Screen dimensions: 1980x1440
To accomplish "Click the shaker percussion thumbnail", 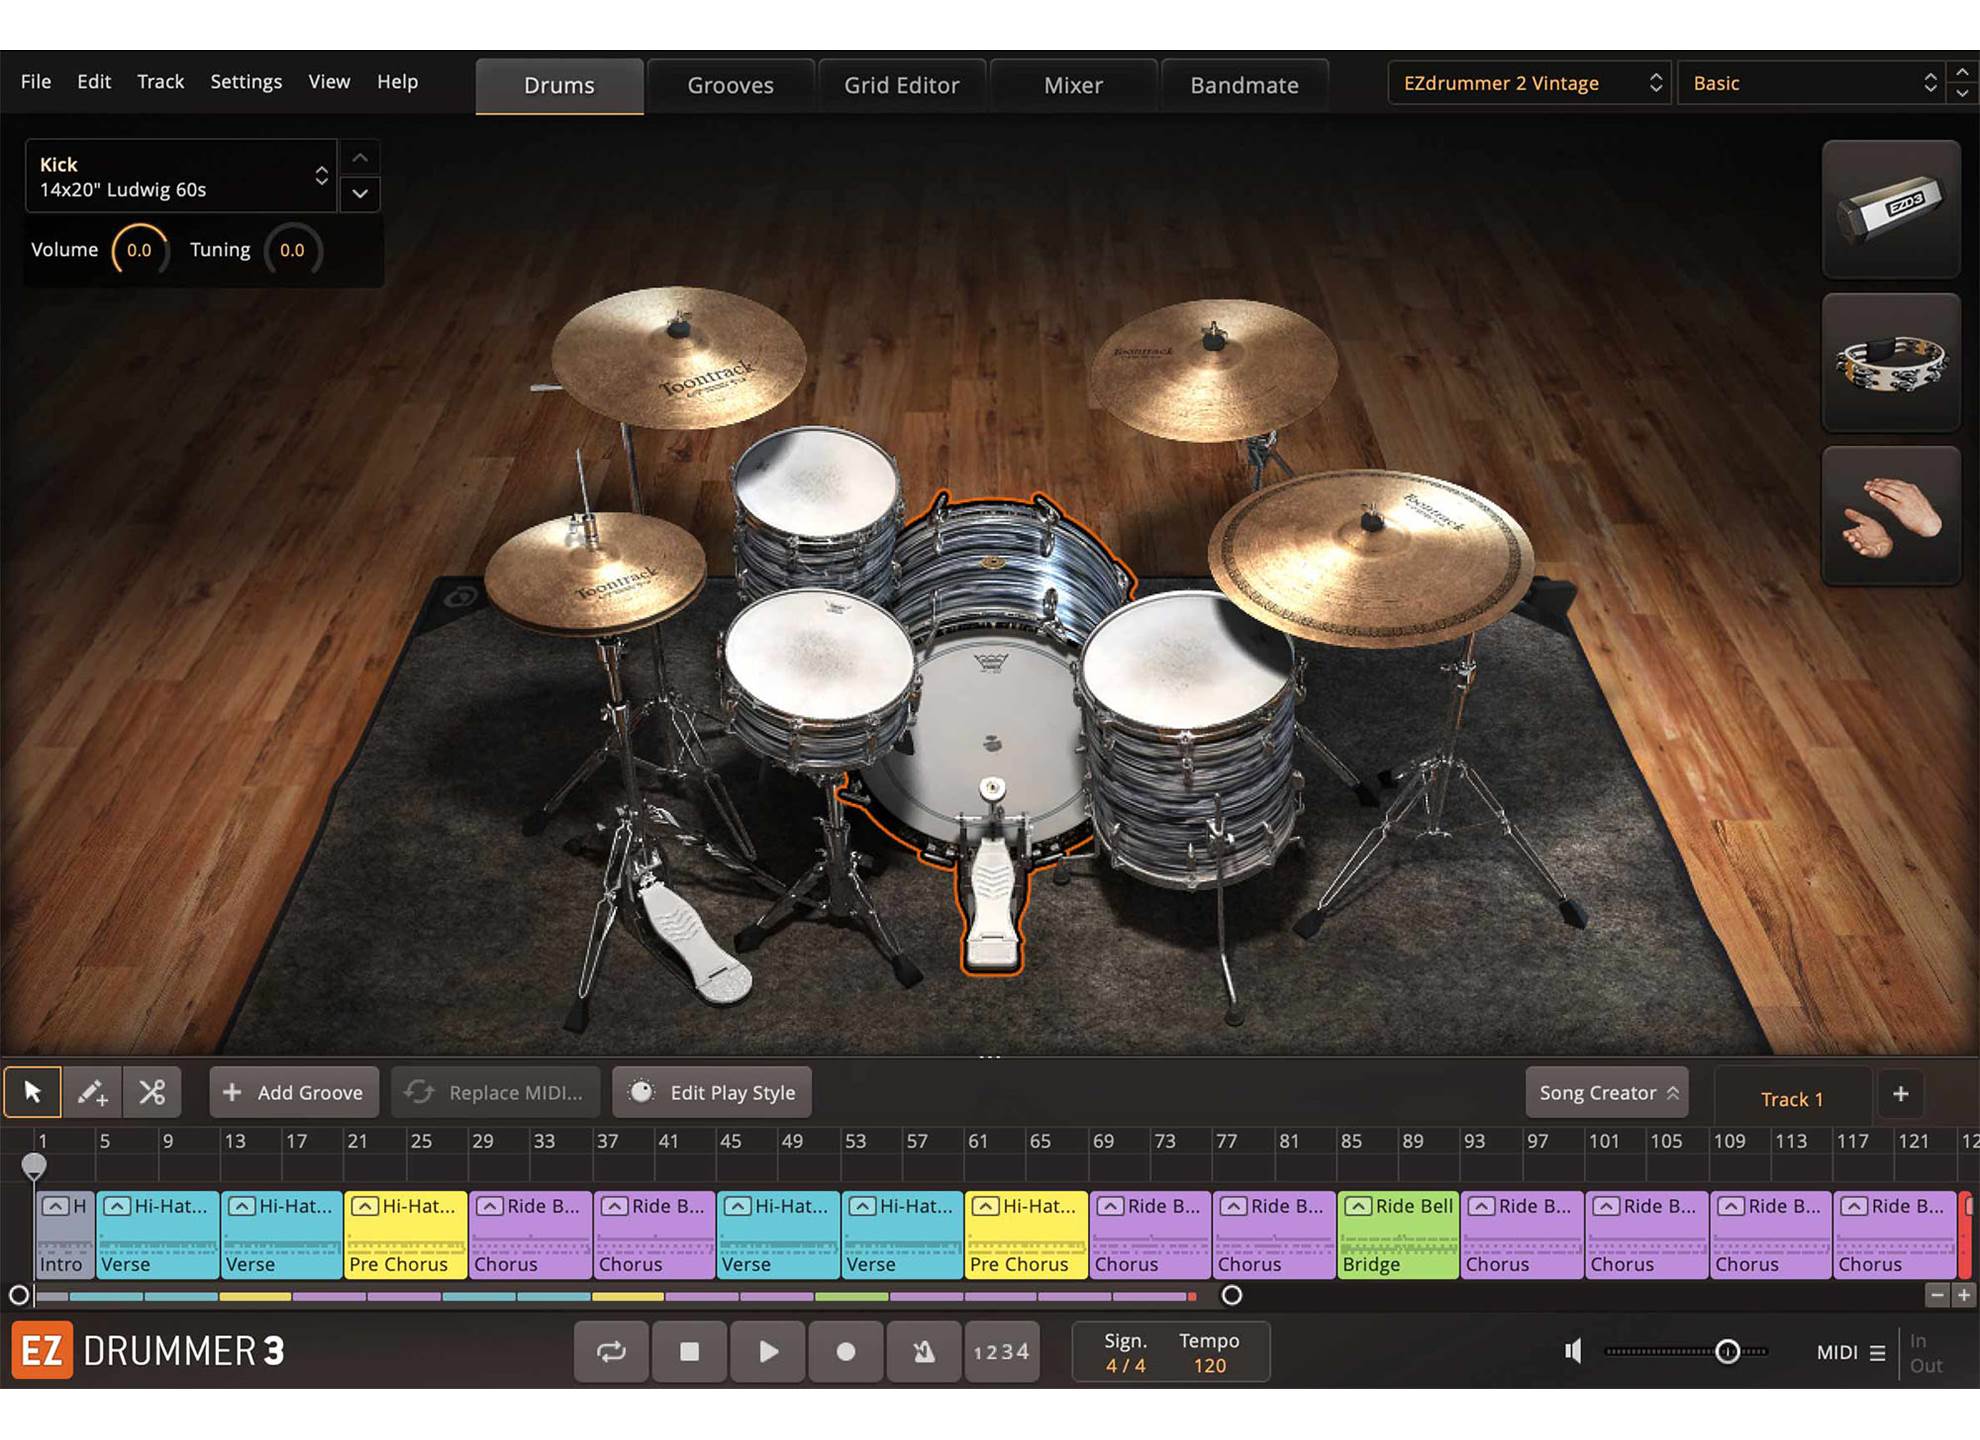I will click(x=1890, y=209).
